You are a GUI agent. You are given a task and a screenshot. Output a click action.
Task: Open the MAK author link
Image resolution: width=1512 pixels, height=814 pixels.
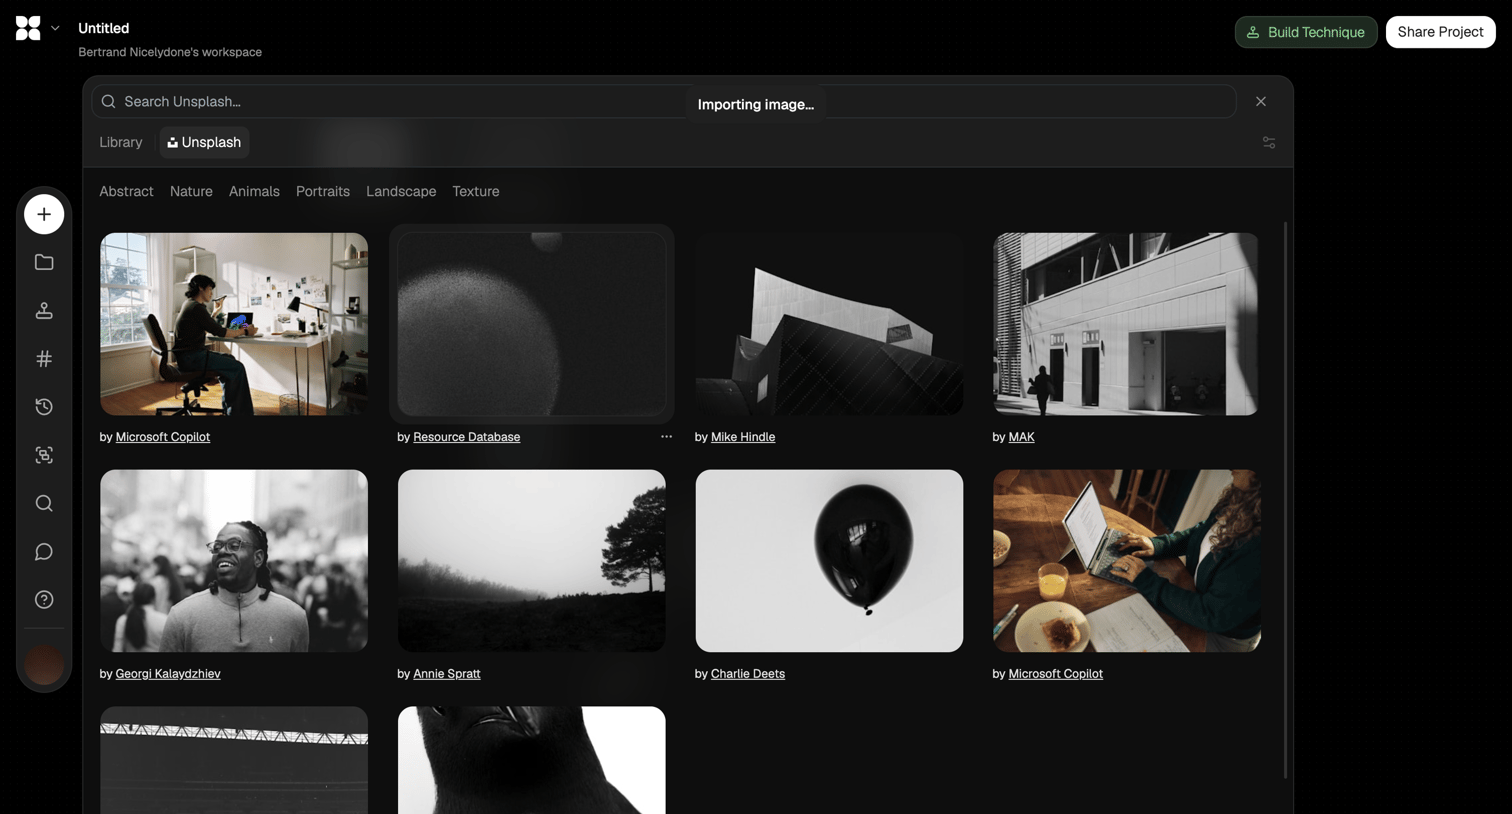click(1021, 437)
